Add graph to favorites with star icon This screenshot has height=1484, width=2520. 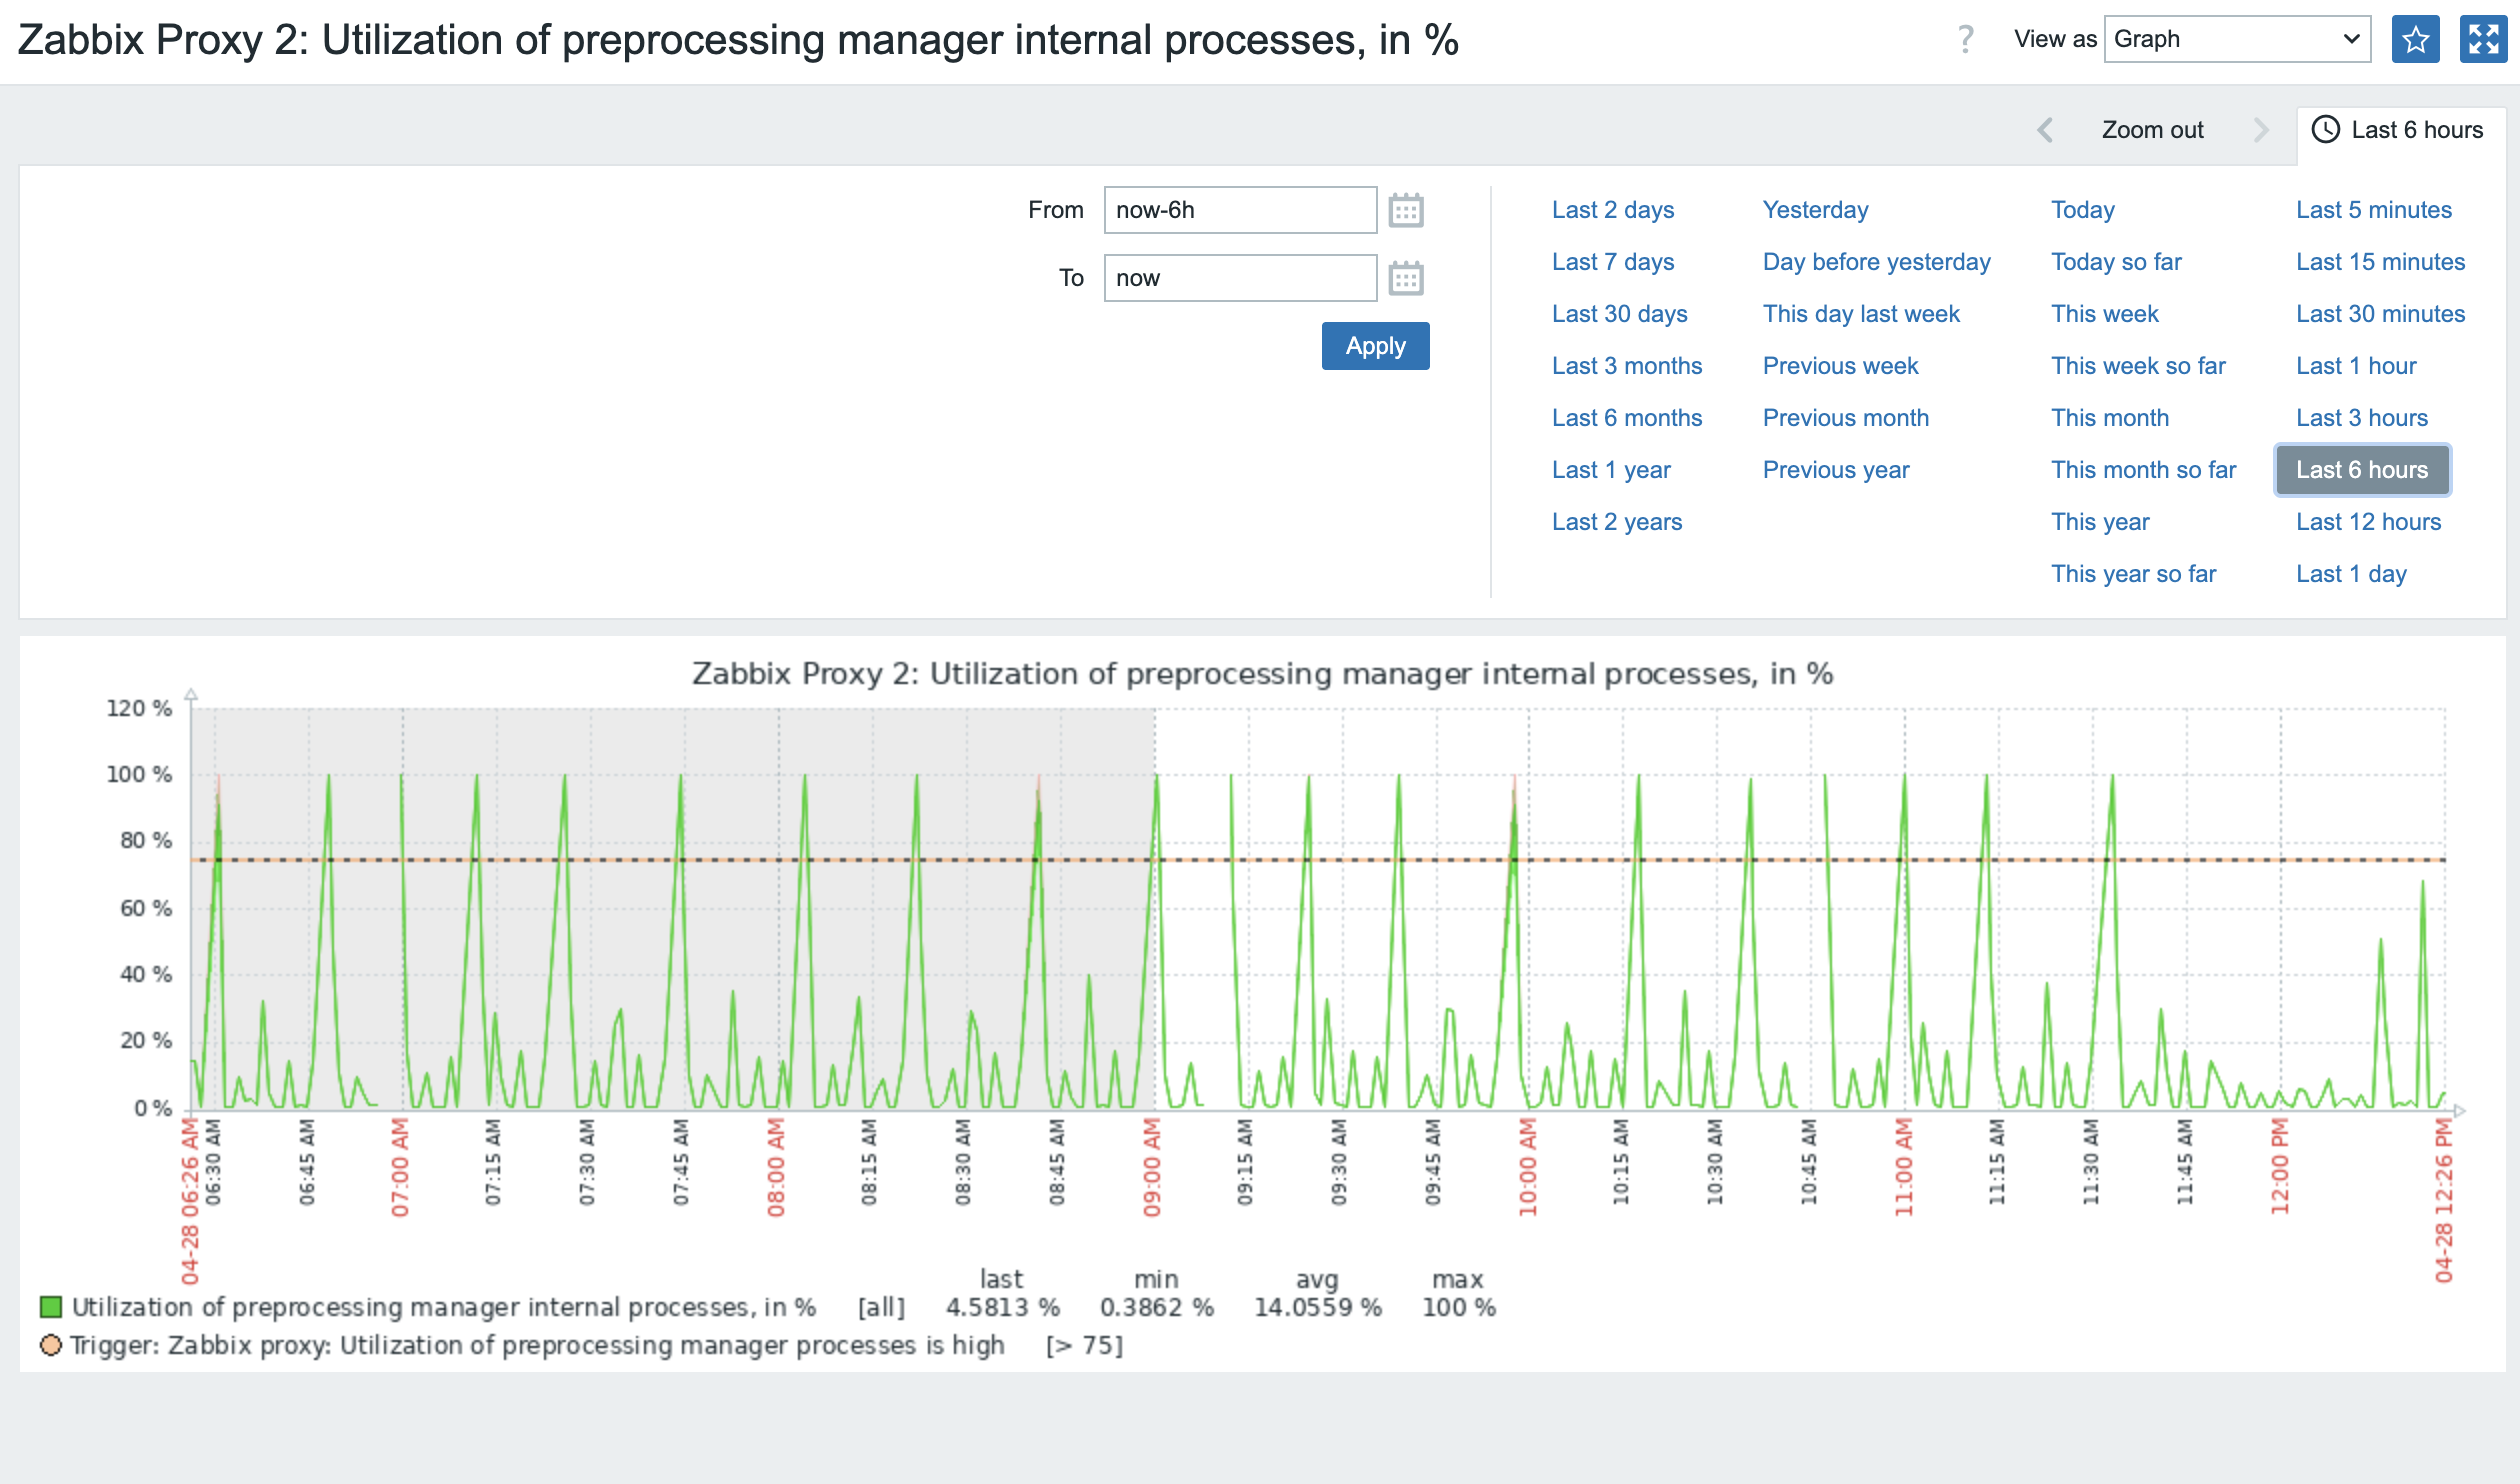pyautogui.click(x=2415, y=39)
